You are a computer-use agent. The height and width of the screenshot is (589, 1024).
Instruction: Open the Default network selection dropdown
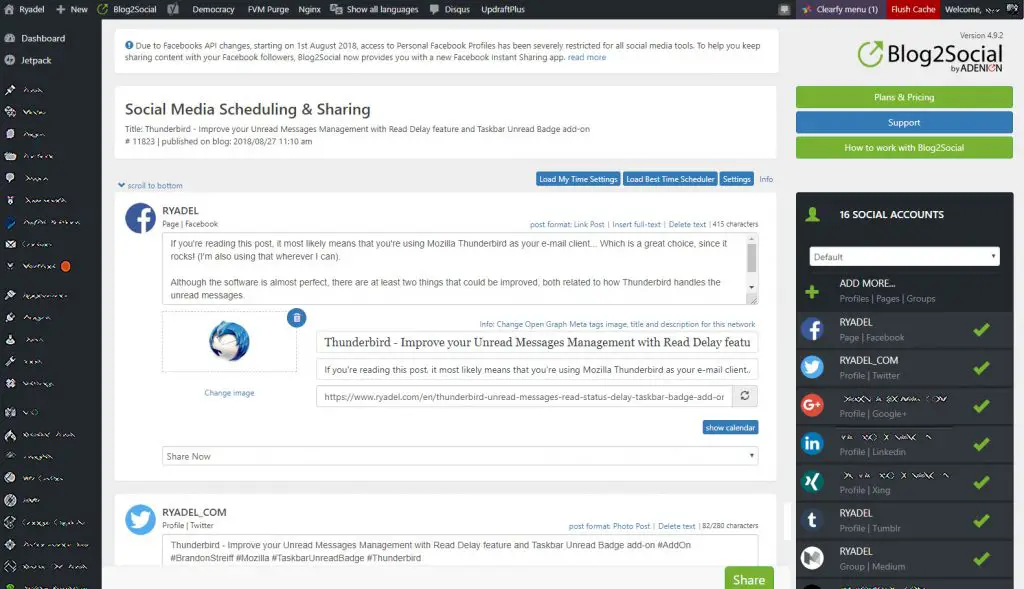(x=904, y=257)
